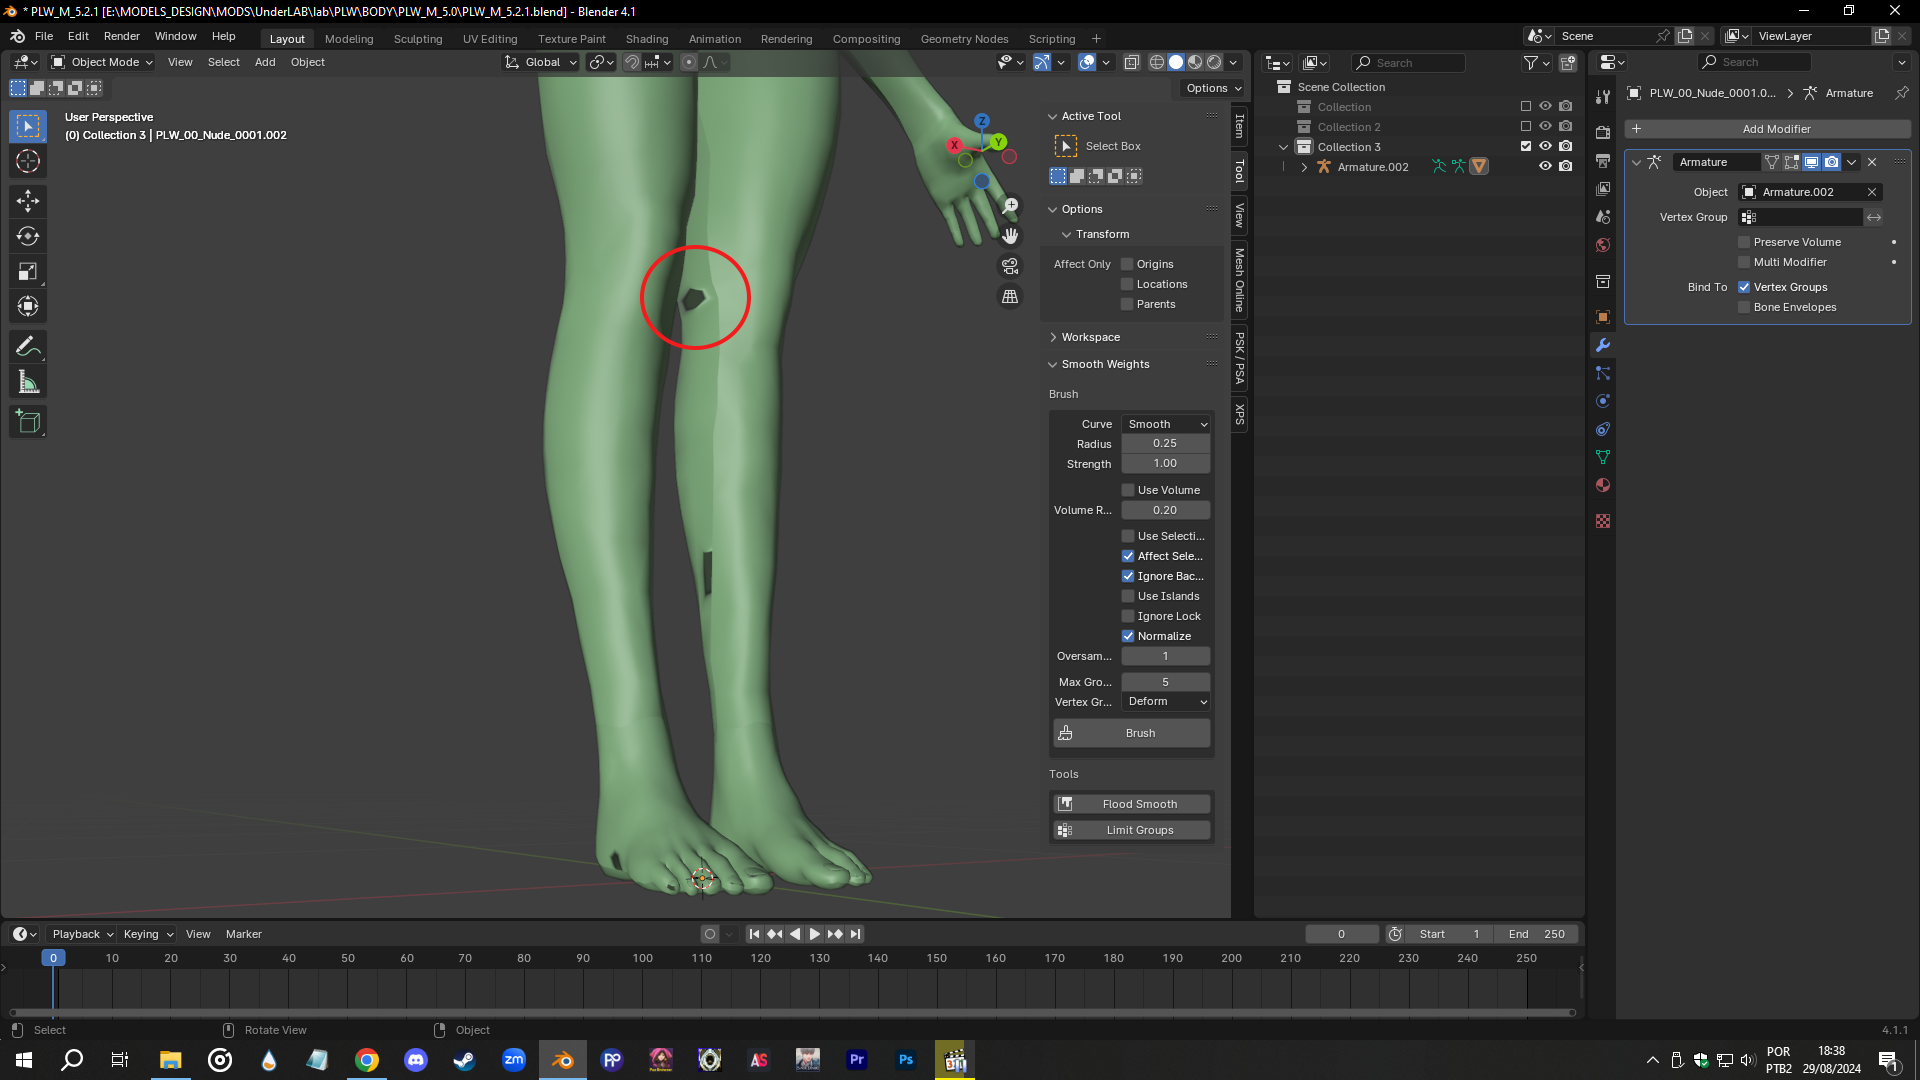Open the Curve Smooth dropdown
The image size is (1920, 1080).
click(x=1166, y=424)
